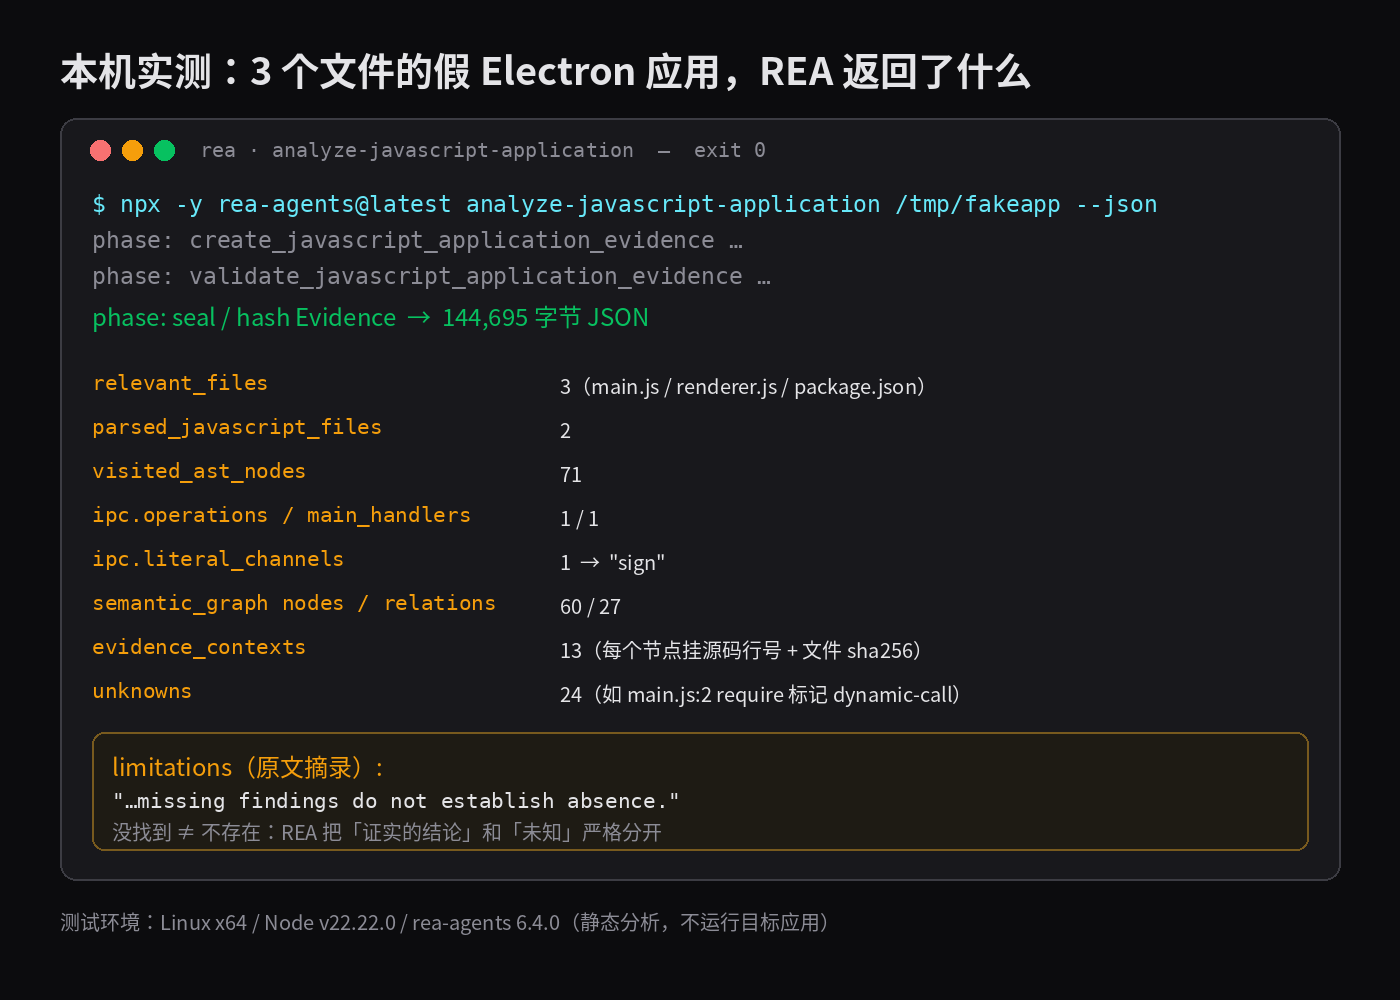Click the 'phase: seal / hash Evidence' line
The image size is (1400, 1000).
(x=370, y=317)
